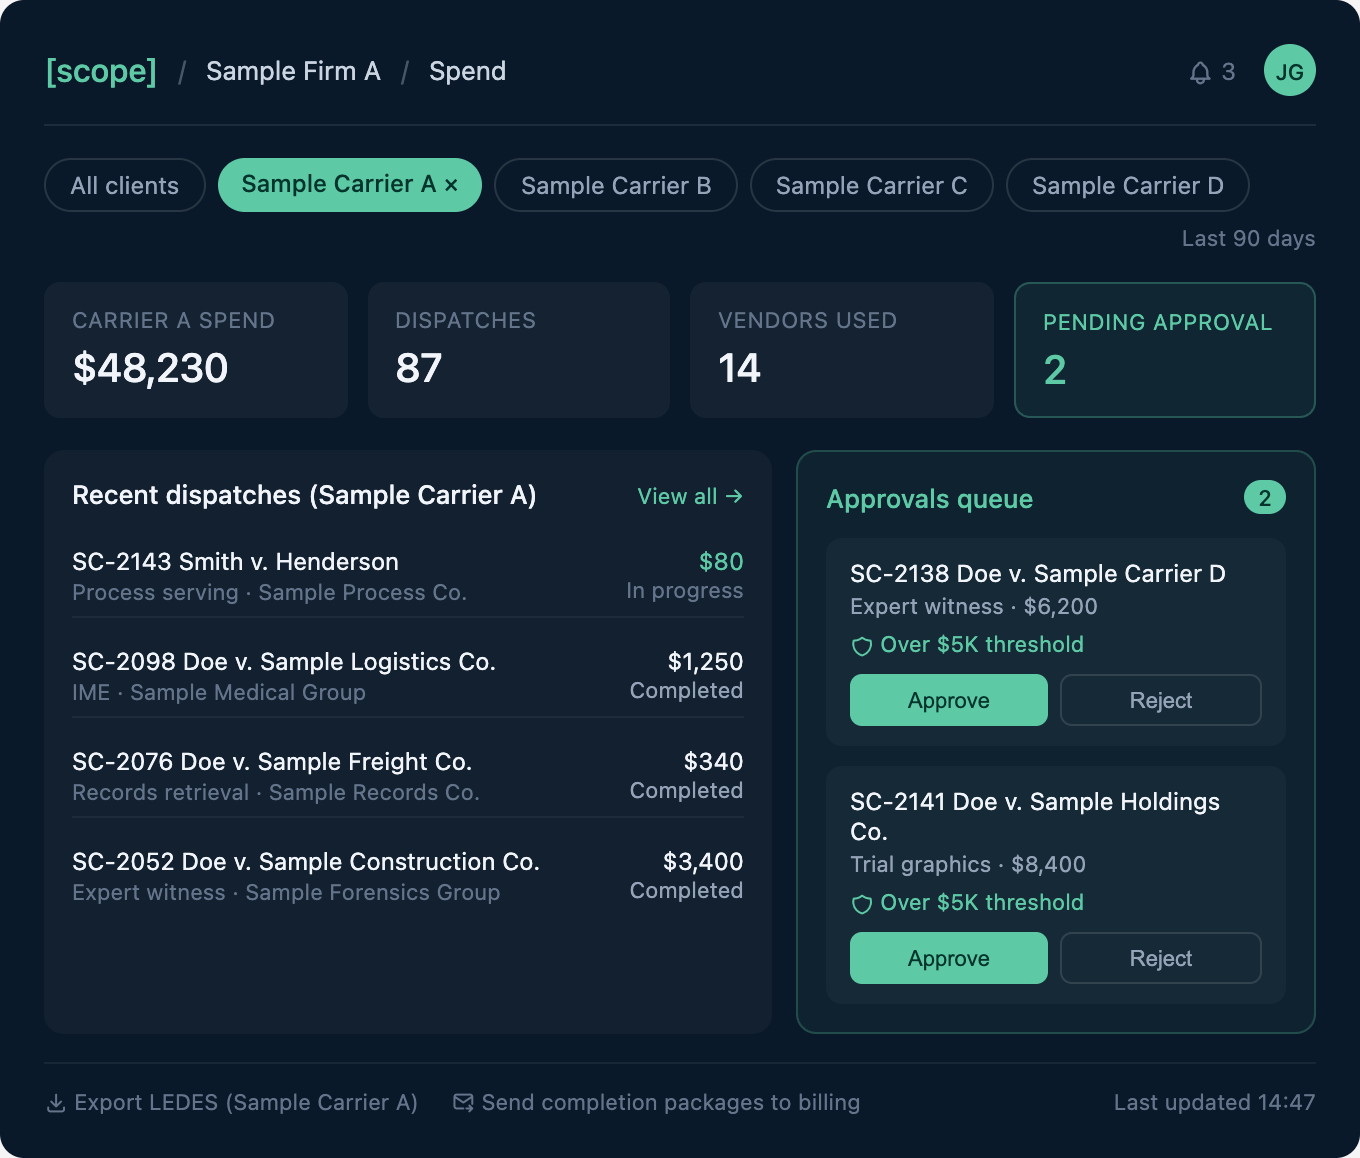Viewport: 1360px width, 1158px height.
Task: Open the Spend breadcrumb page
Action: click(467, 71)
